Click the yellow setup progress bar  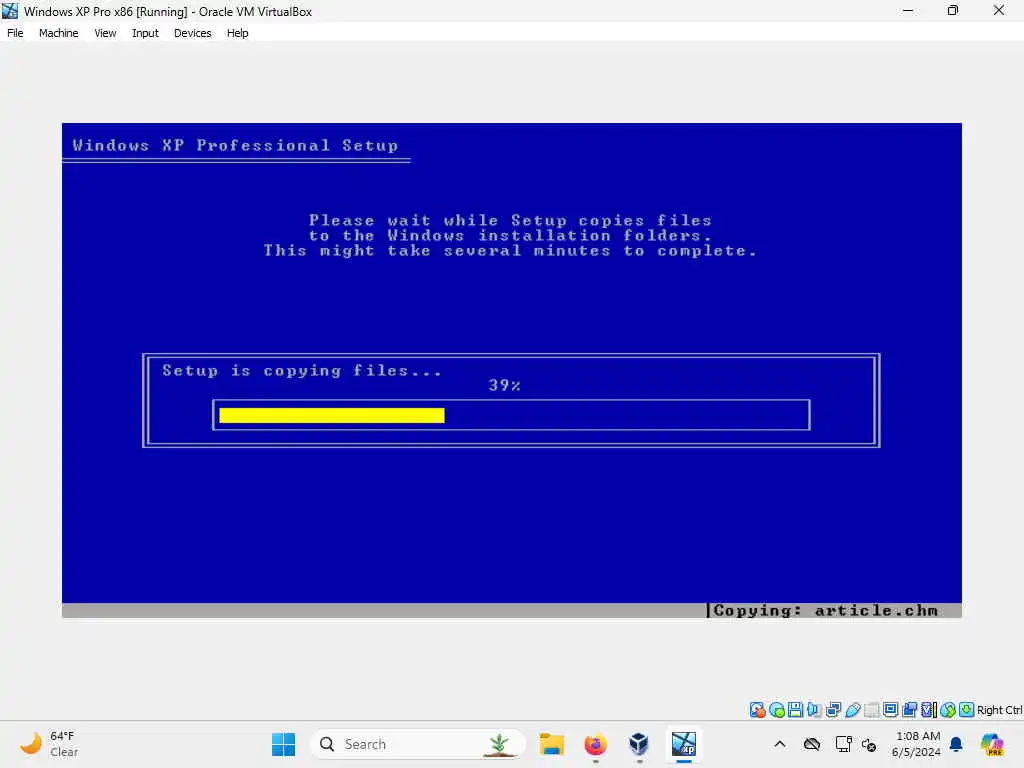point(332,415)
